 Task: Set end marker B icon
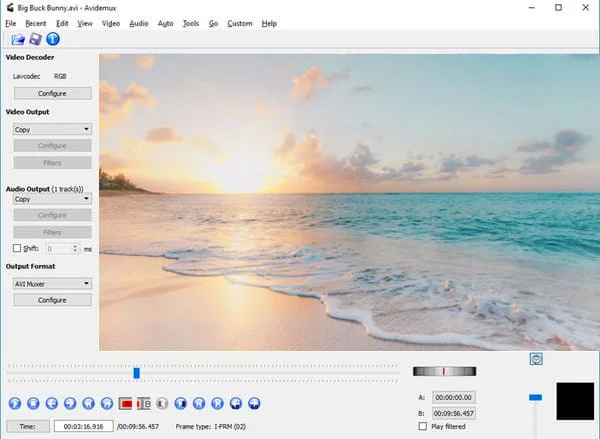[144, 404]
